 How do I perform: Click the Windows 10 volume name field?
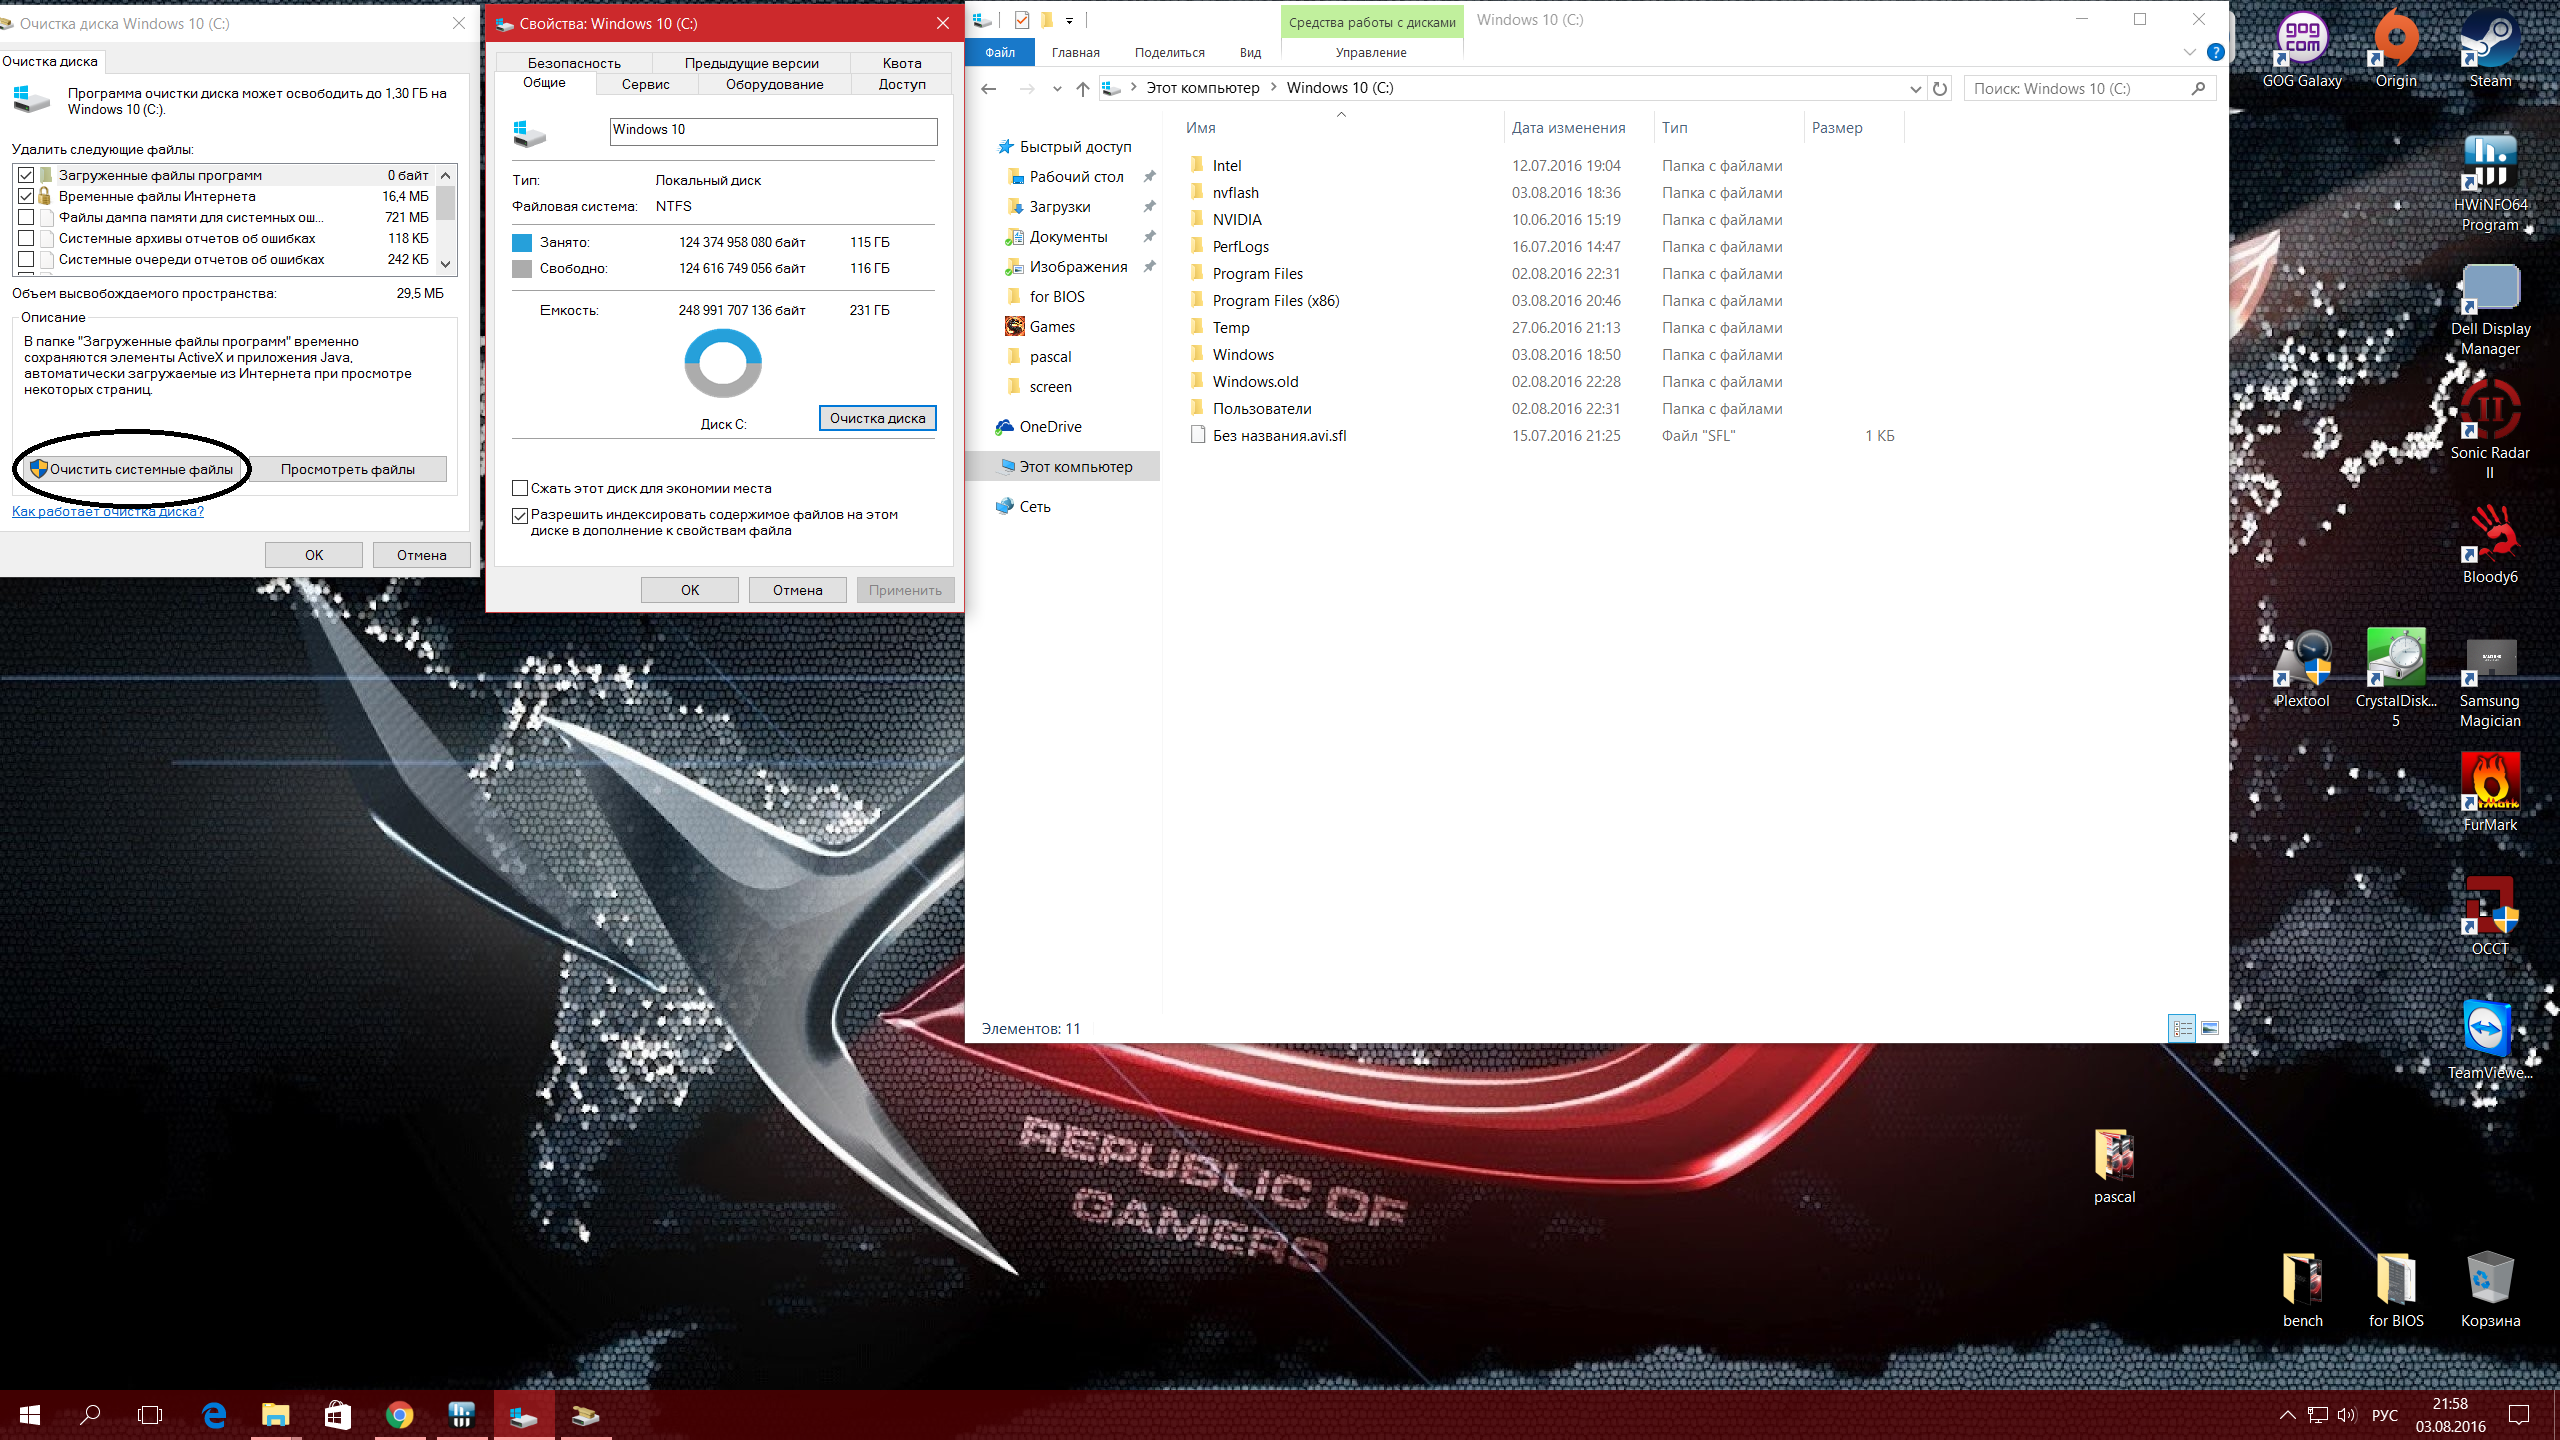point(773,130)
